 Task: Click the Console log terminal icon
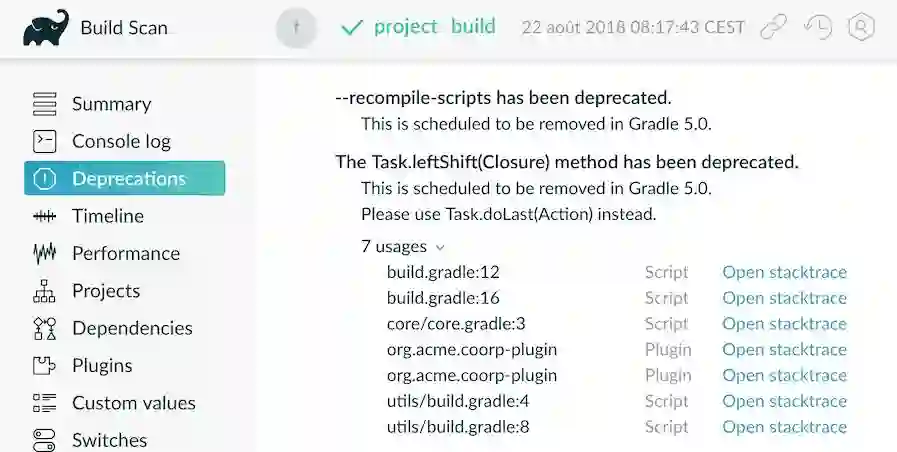pyautogui.click(x=45, y=141)
